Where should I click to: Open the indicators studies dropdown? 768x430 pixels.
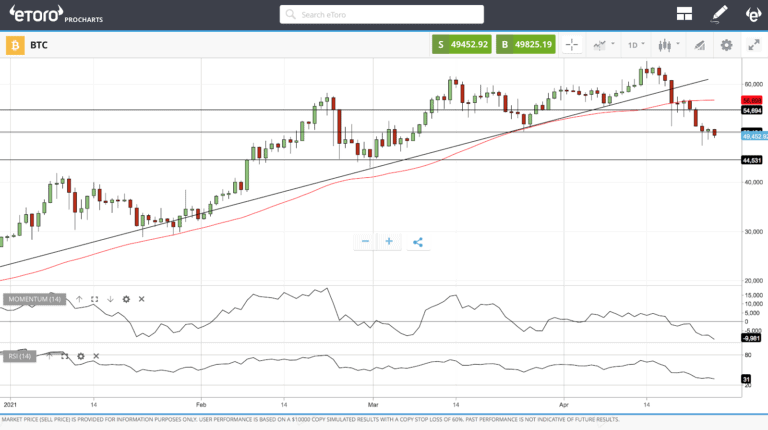click(602, 45)
